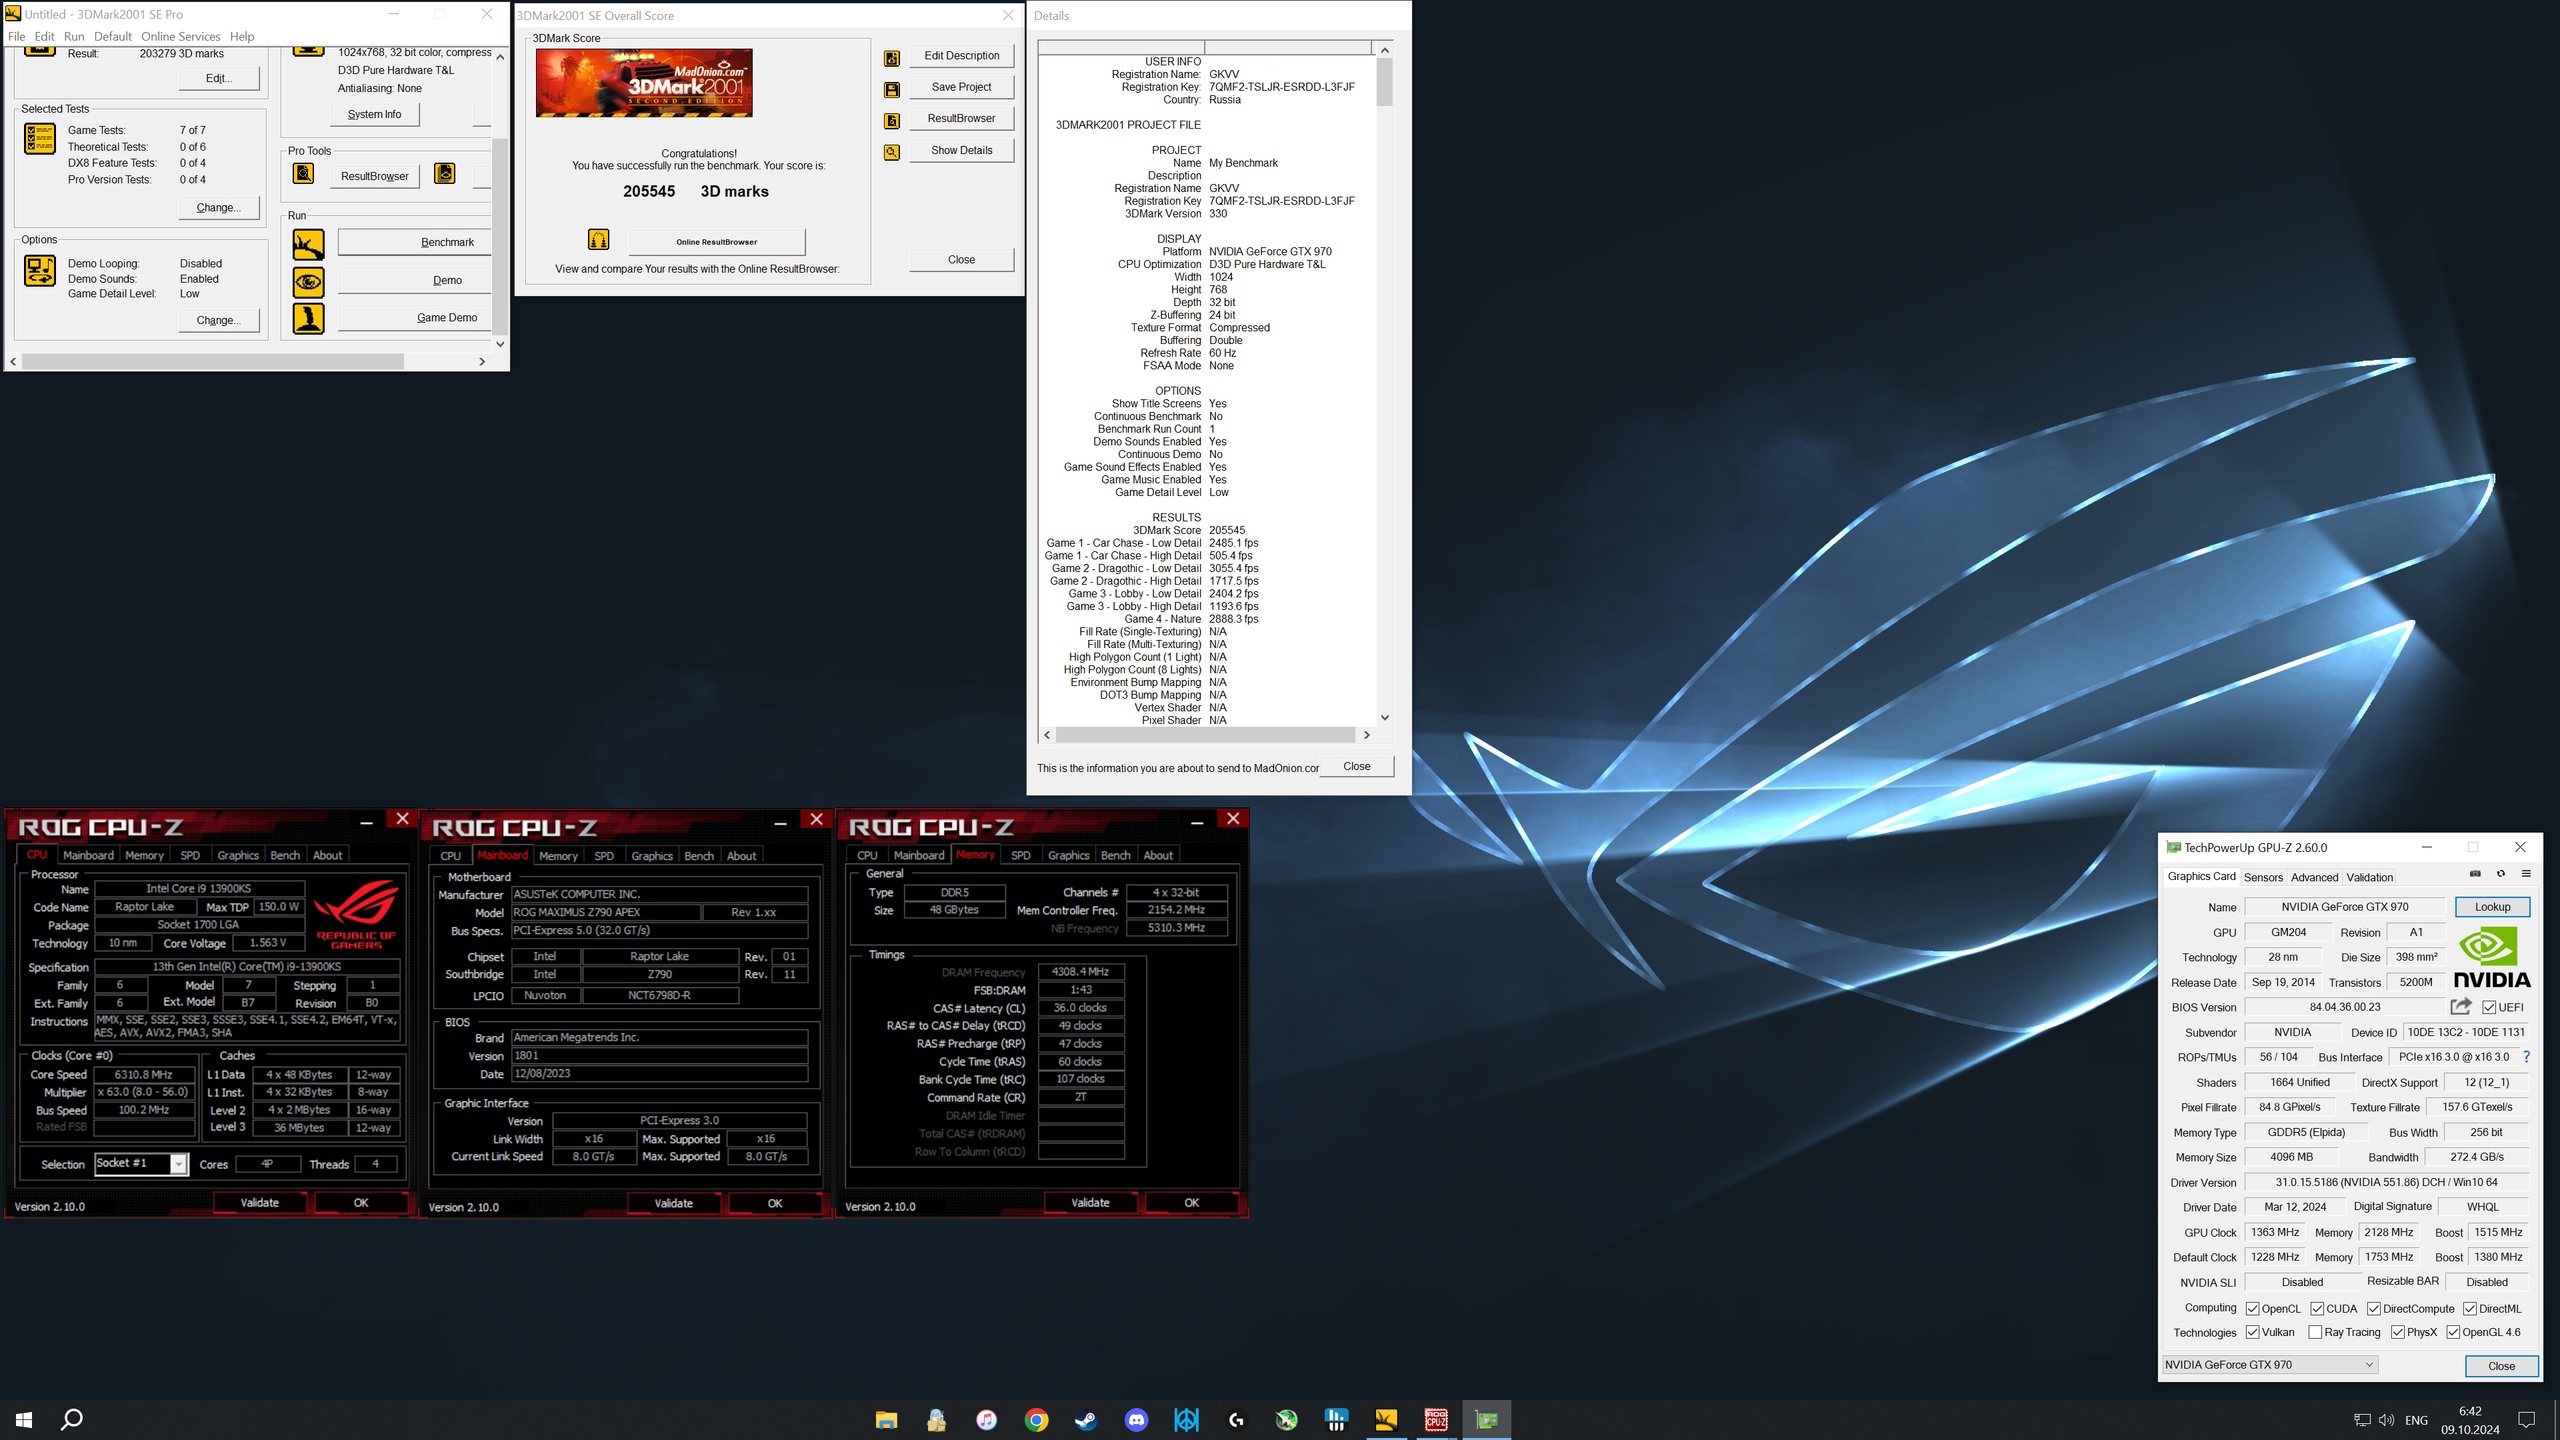Open File Explorer from taskbar
2560x1440 pixels.
886,1420
